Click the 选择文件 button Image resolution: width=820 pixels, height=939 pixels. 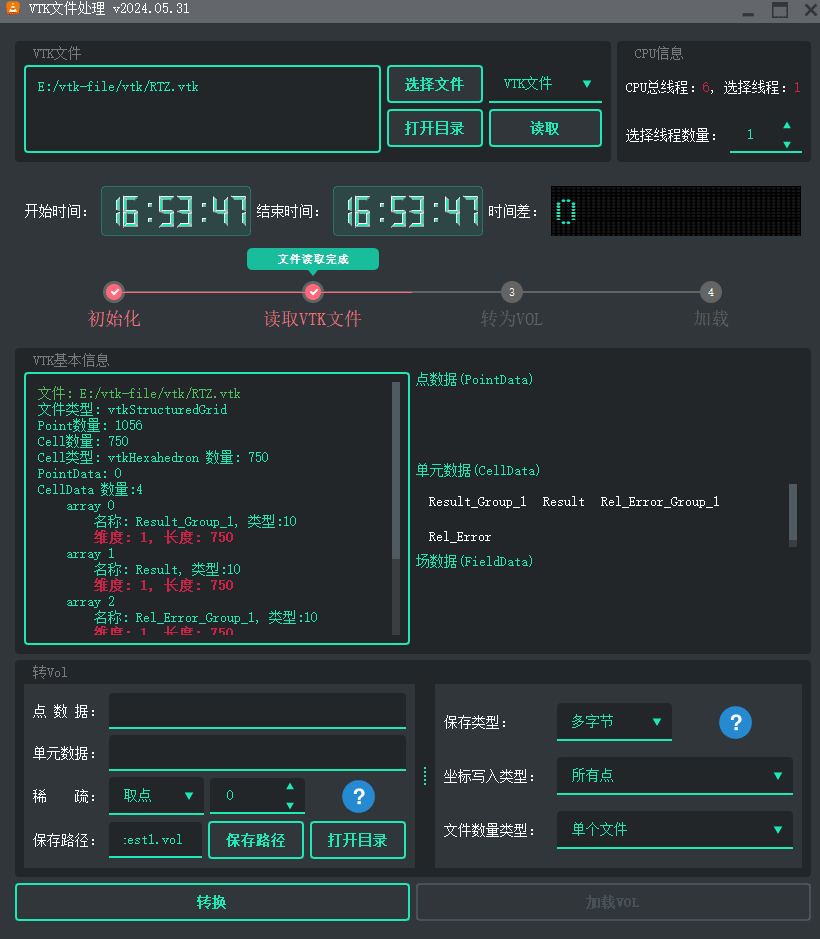point(434,84)
